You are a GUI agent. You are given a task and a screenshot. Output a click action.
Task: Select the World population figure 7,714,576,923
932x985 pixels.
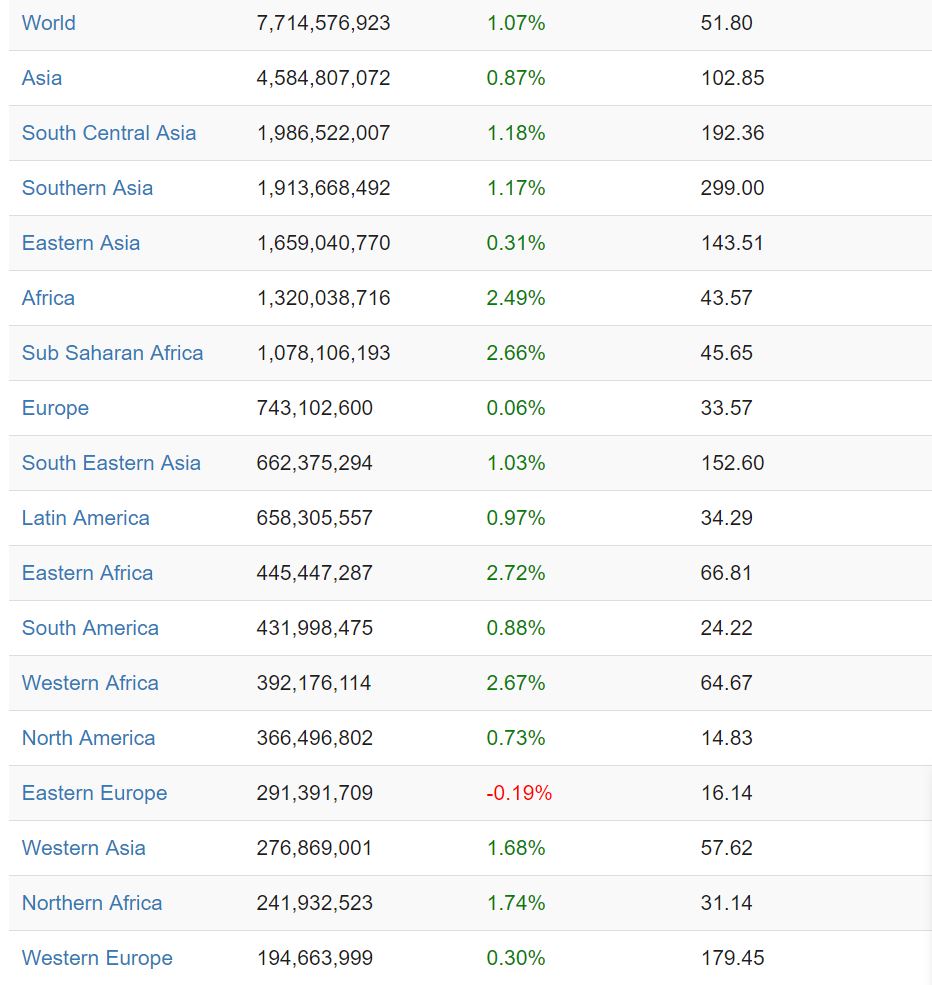coord(323,23)
